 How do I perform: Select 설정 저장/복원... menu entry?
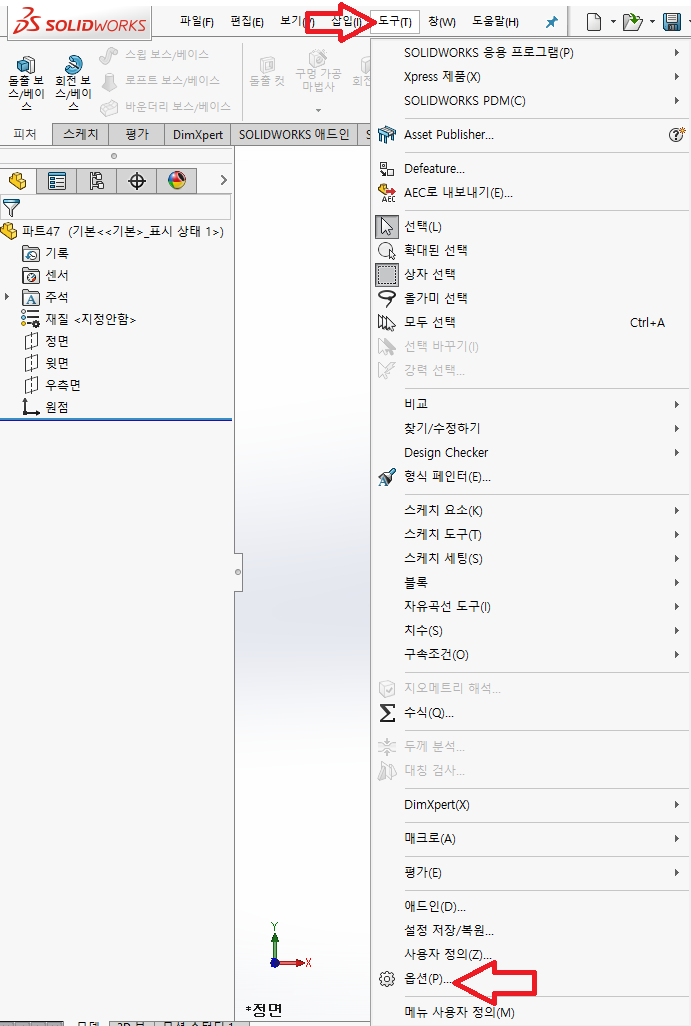(449, 930)
